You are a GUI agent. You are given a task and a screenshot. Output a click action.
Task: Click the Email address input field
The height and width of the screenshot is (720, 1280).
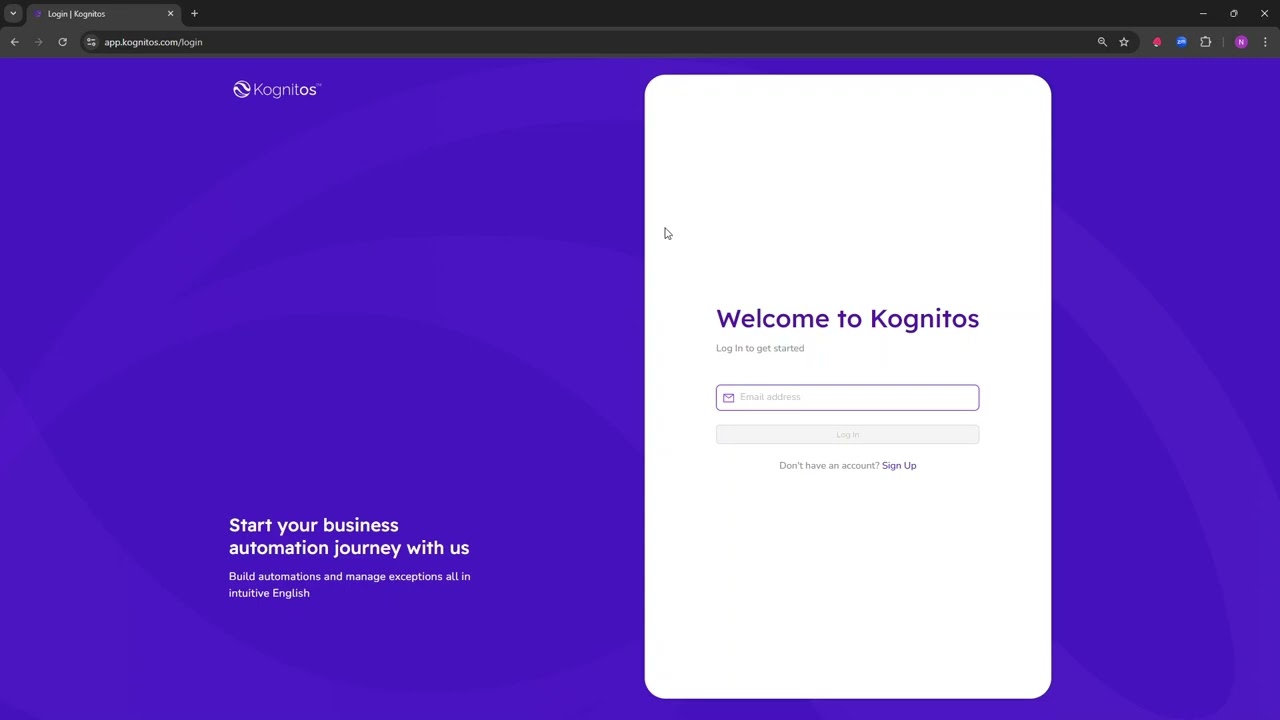pos(847,397)
